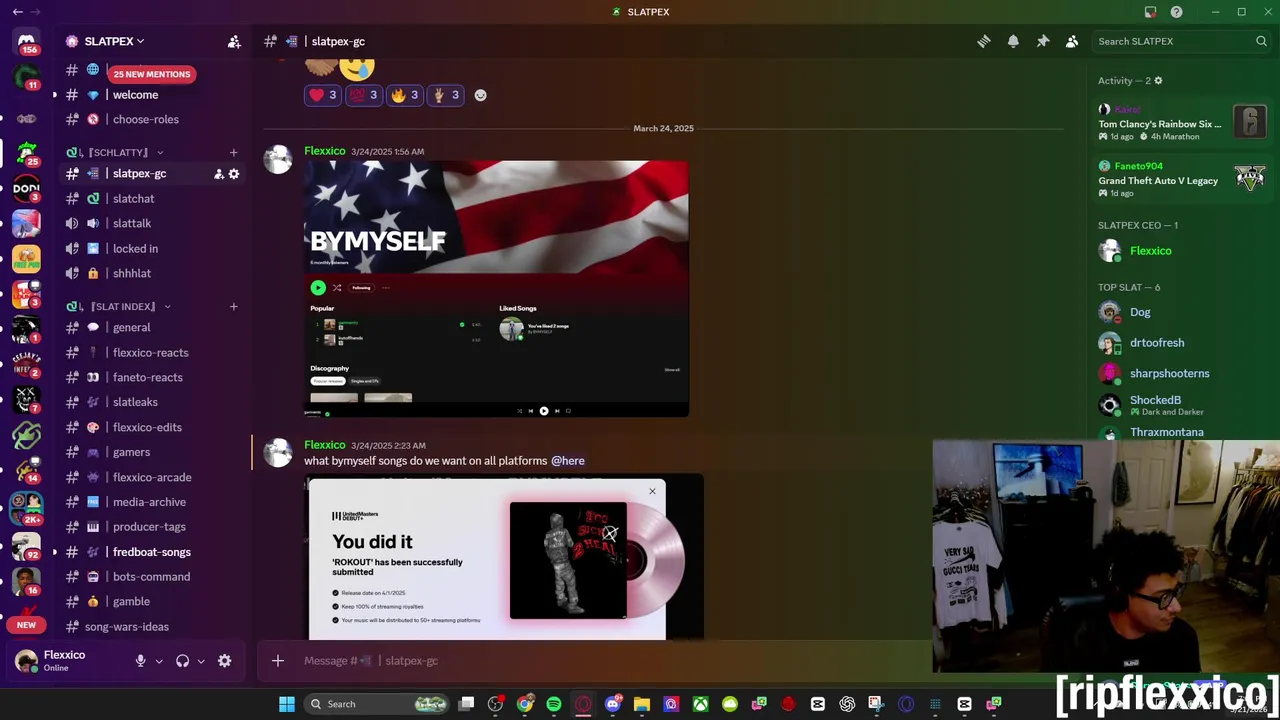Toggle the hand emoji reaction
This screenshot has width=1280, height=720.
coord(445,95)
